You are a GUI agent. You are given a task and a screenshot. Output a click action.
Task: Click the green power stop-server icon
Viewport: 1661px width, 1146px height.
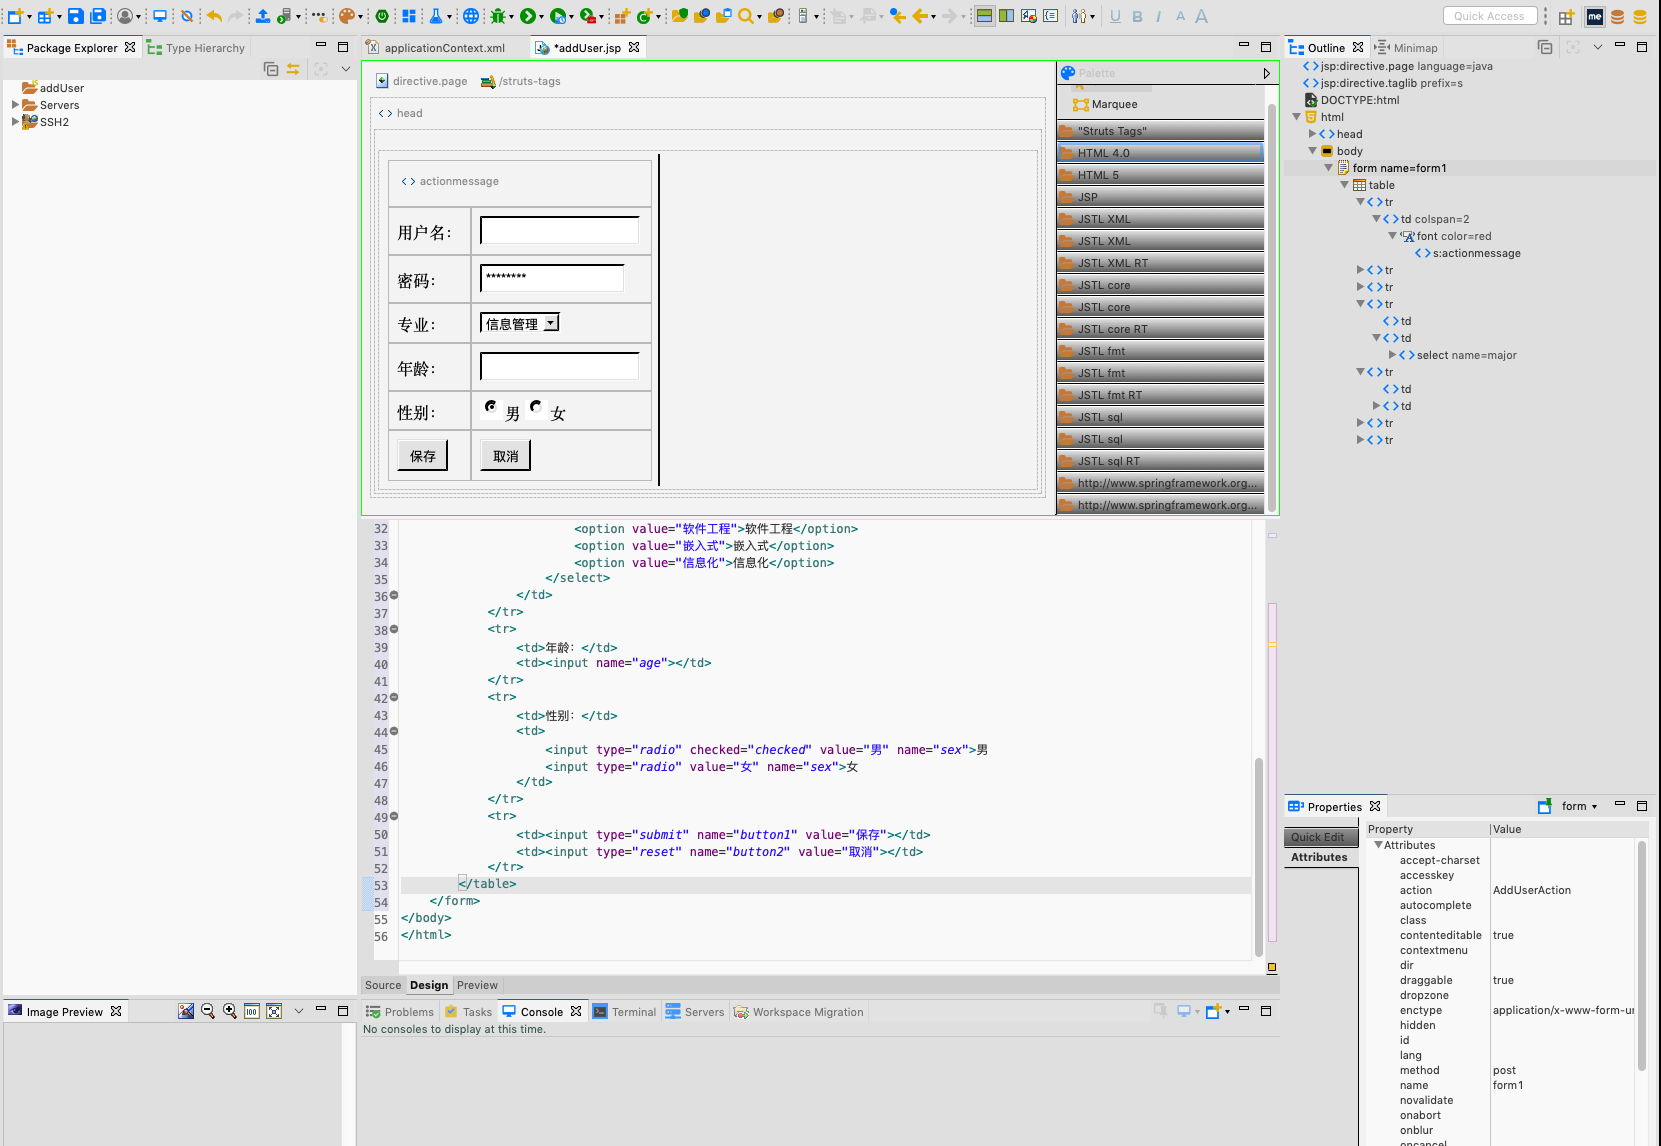(x=382, y=16)
